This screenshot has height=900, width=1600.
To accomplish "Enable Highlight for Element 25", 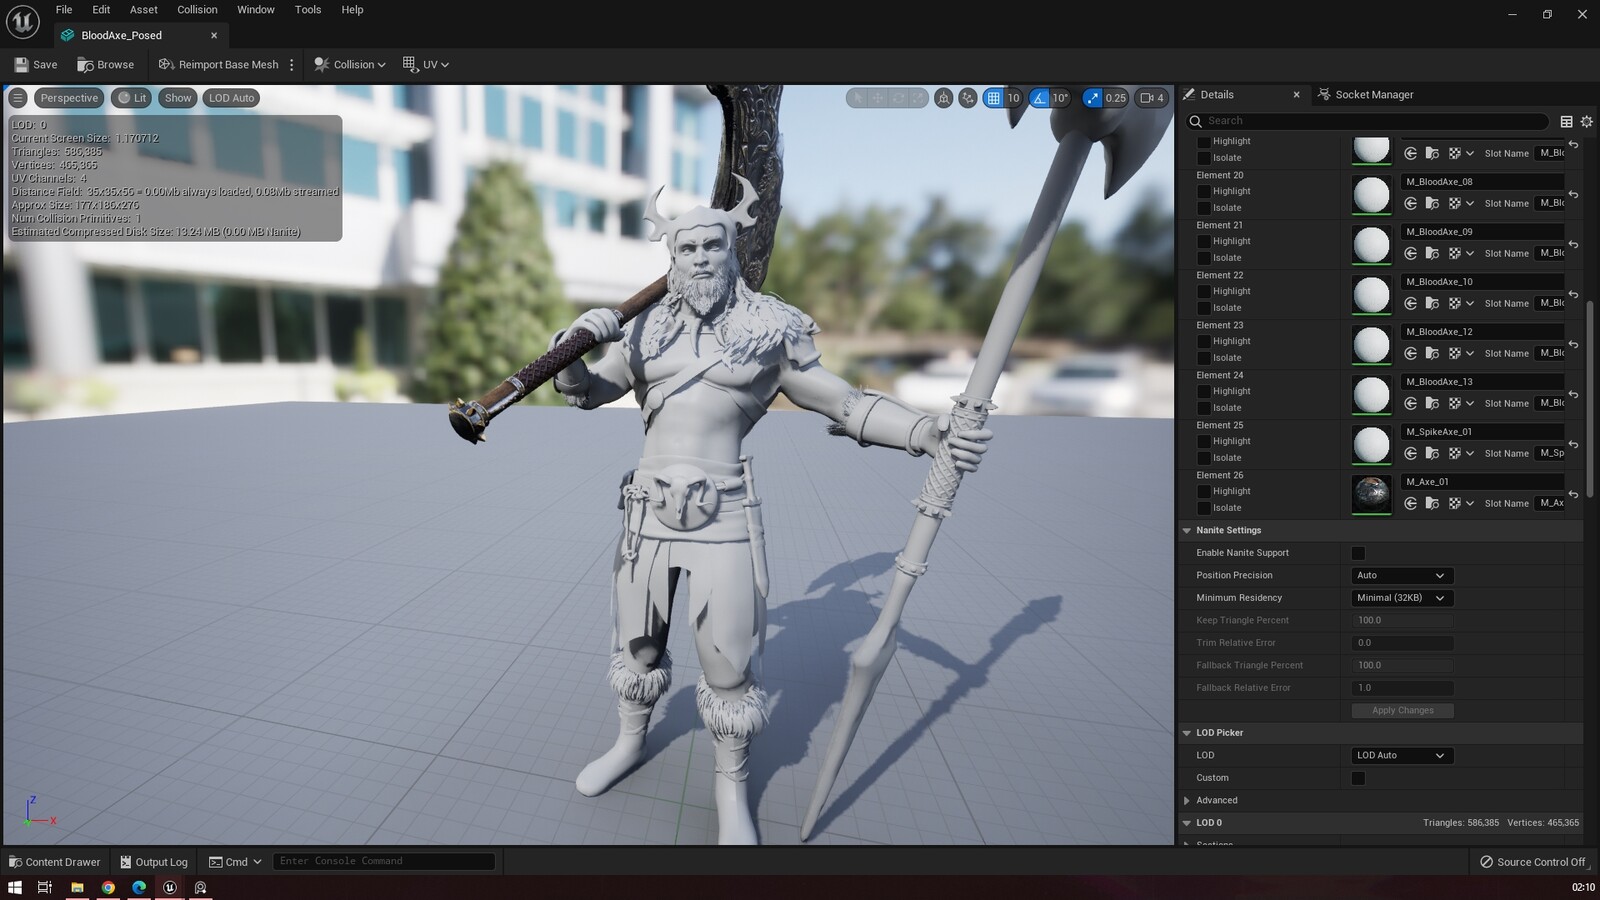I will (1204, 442).
